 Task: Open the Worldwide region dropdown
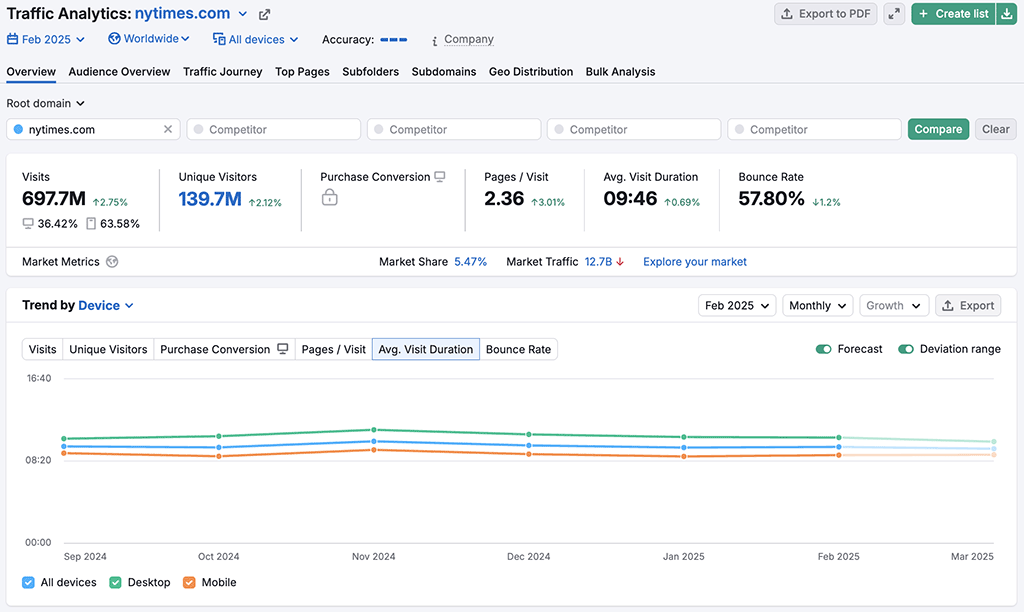(x=149, y=39)
